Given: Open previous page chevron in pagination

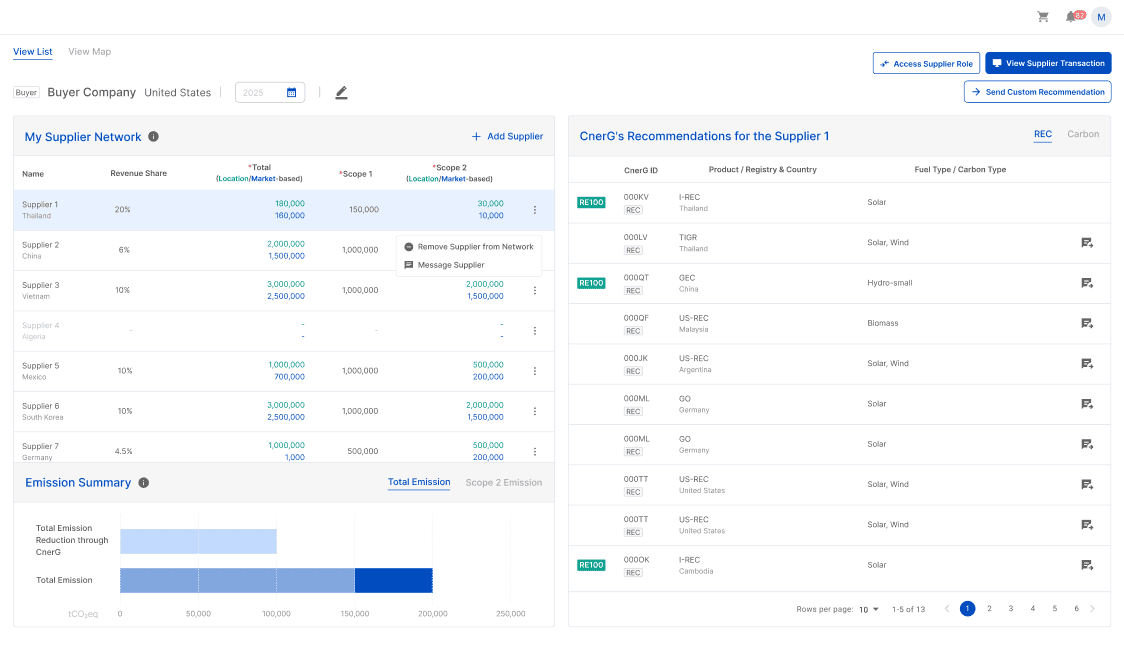Looking at the screenshot, I should pos(945,608).
